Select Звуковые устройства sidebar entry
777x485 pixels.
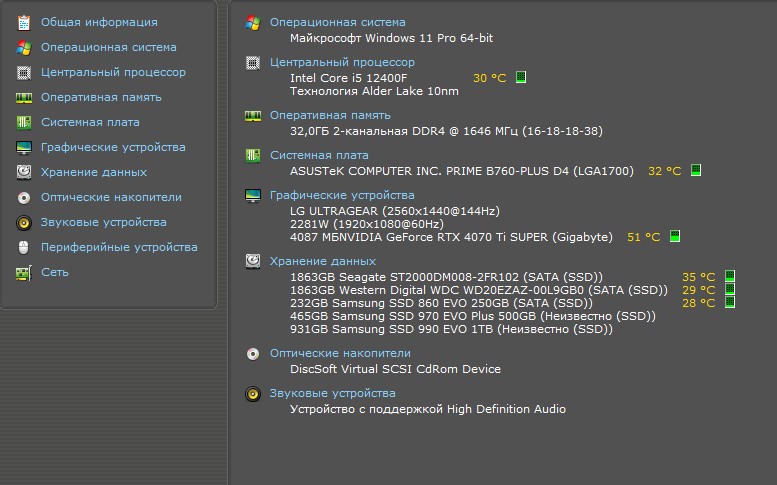coord(104,222)
